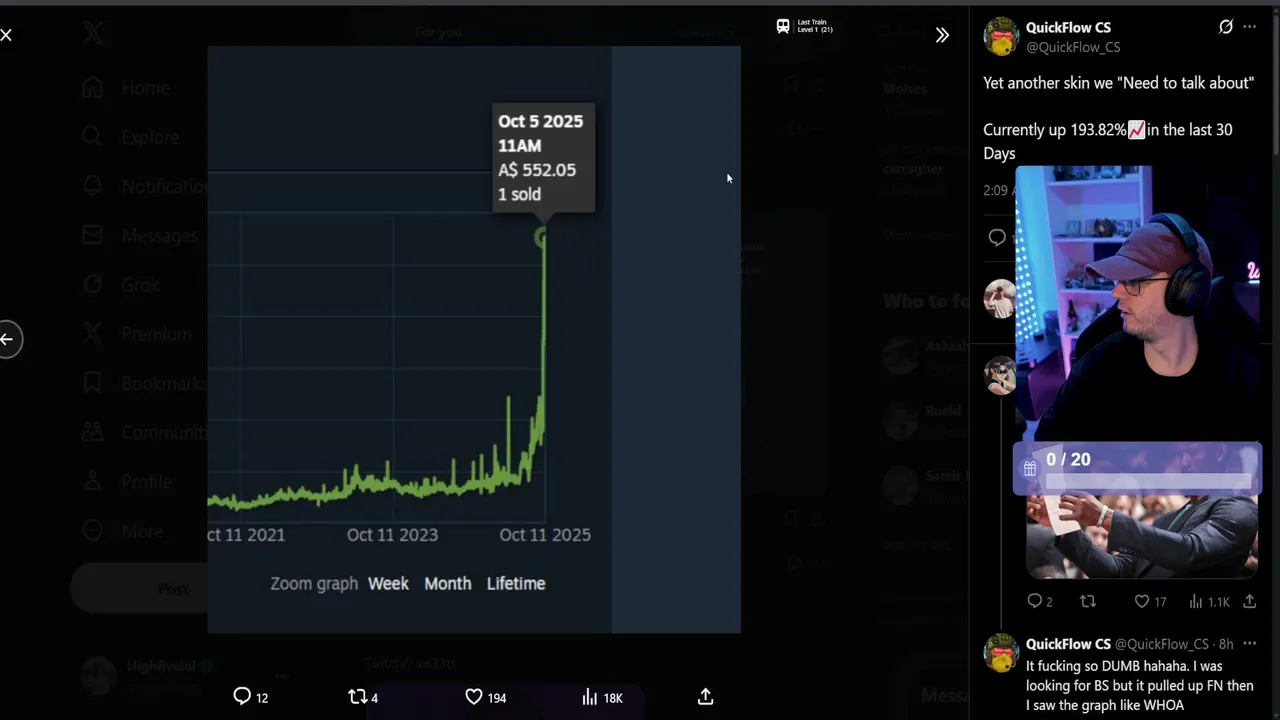Image resolution: width=1280 pixels, height=720 pixels.
Task: View analytics with the 18K bars icon
Action: [602, 697]
